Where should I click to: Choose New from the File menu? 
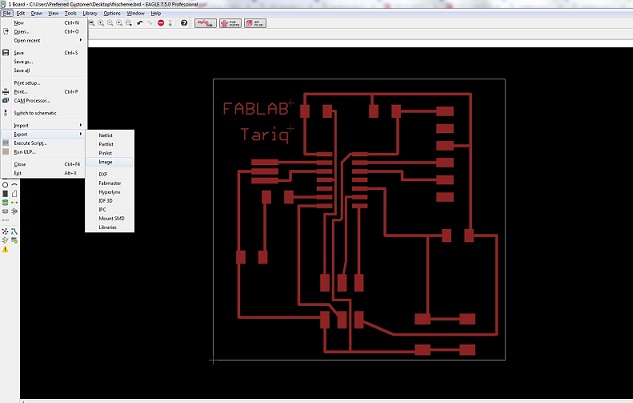[44, 23]
